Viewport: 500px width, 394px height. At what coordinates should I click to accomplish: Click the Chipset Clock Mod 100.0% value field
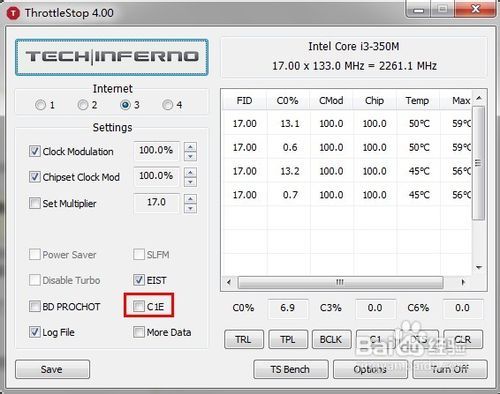click(x=156, y=177)
